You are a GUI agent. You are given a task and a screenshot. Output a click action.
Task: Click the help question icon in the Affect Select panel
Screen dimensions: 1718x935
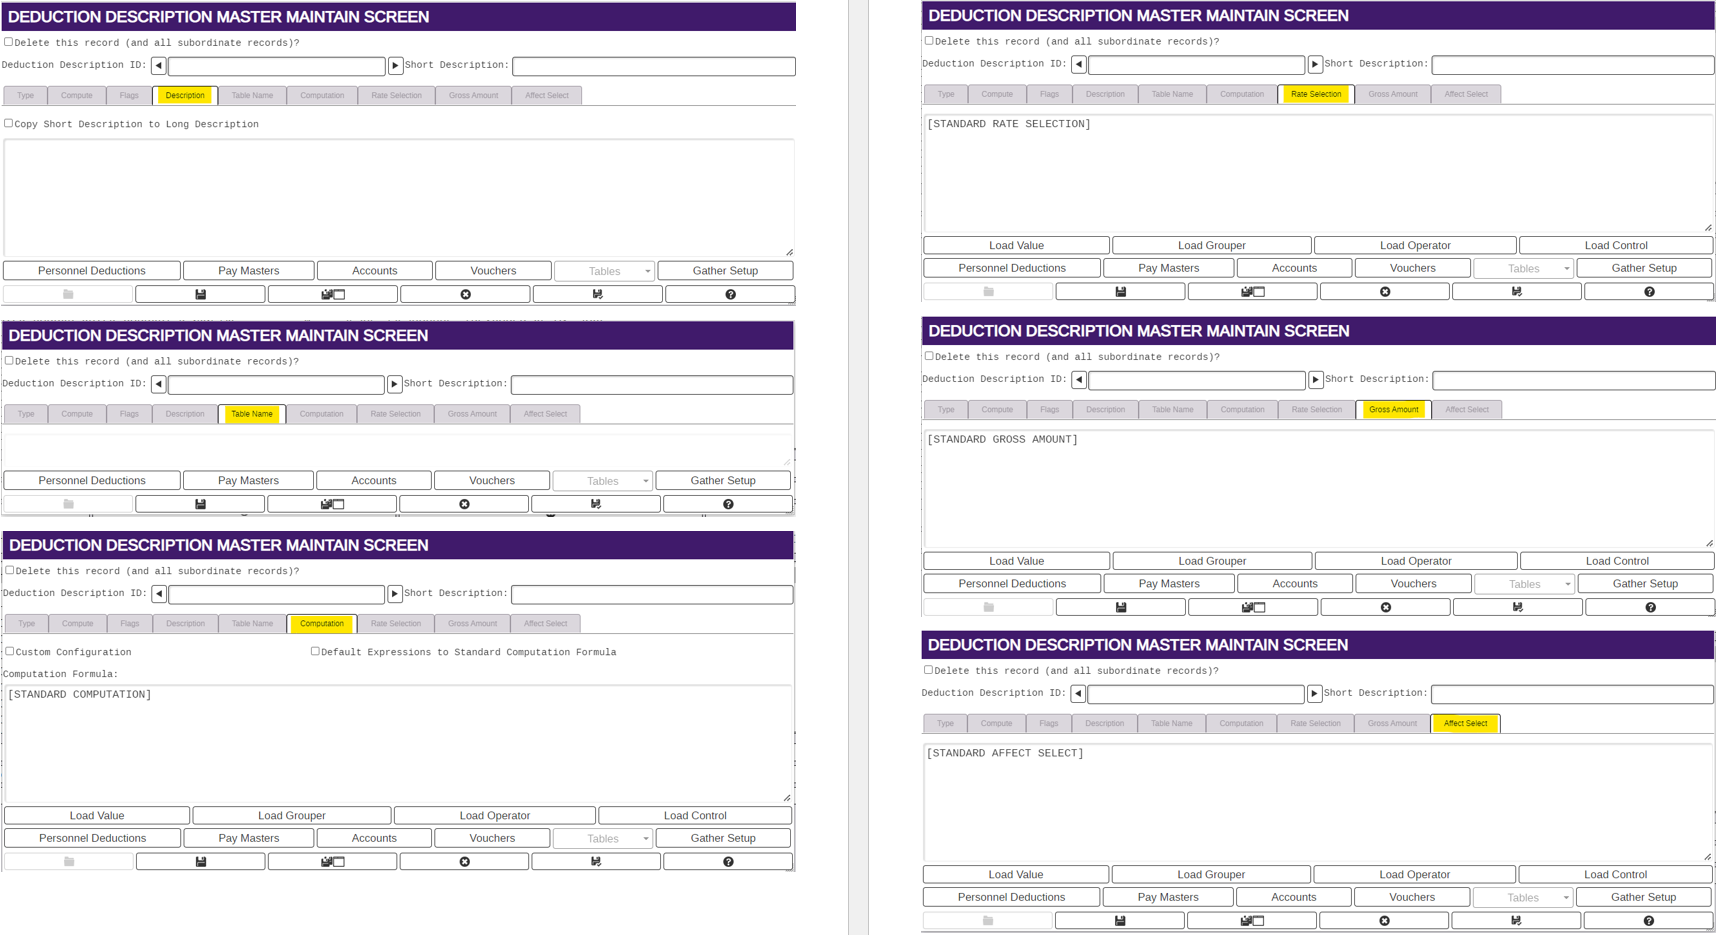coord(1648,920)
